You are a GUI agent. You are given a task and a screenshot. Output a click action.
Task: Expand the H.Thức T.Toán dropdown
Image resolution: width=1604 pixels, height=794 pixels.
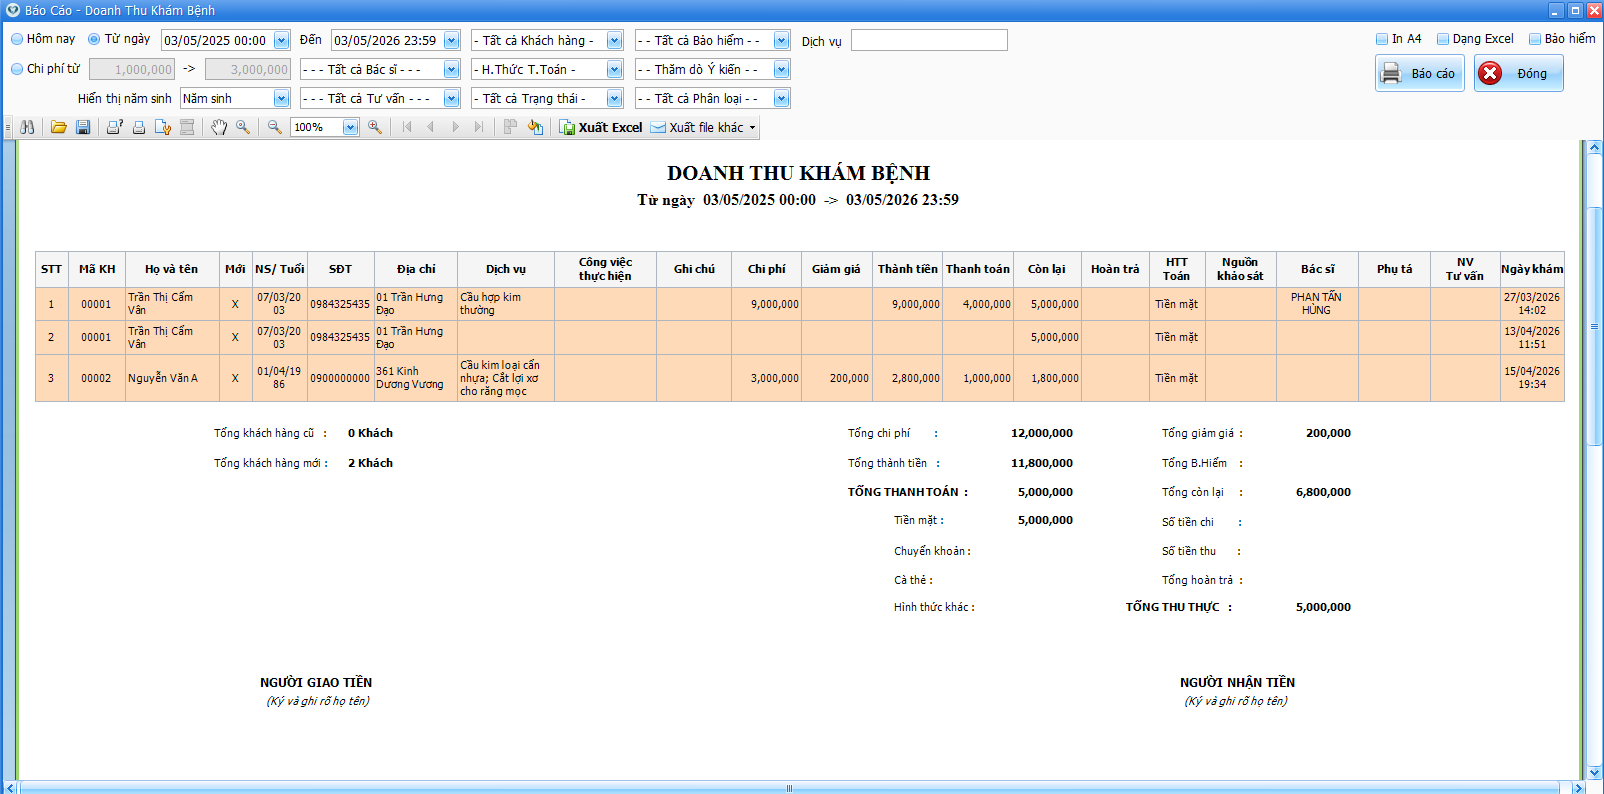(x=614, y=69)
